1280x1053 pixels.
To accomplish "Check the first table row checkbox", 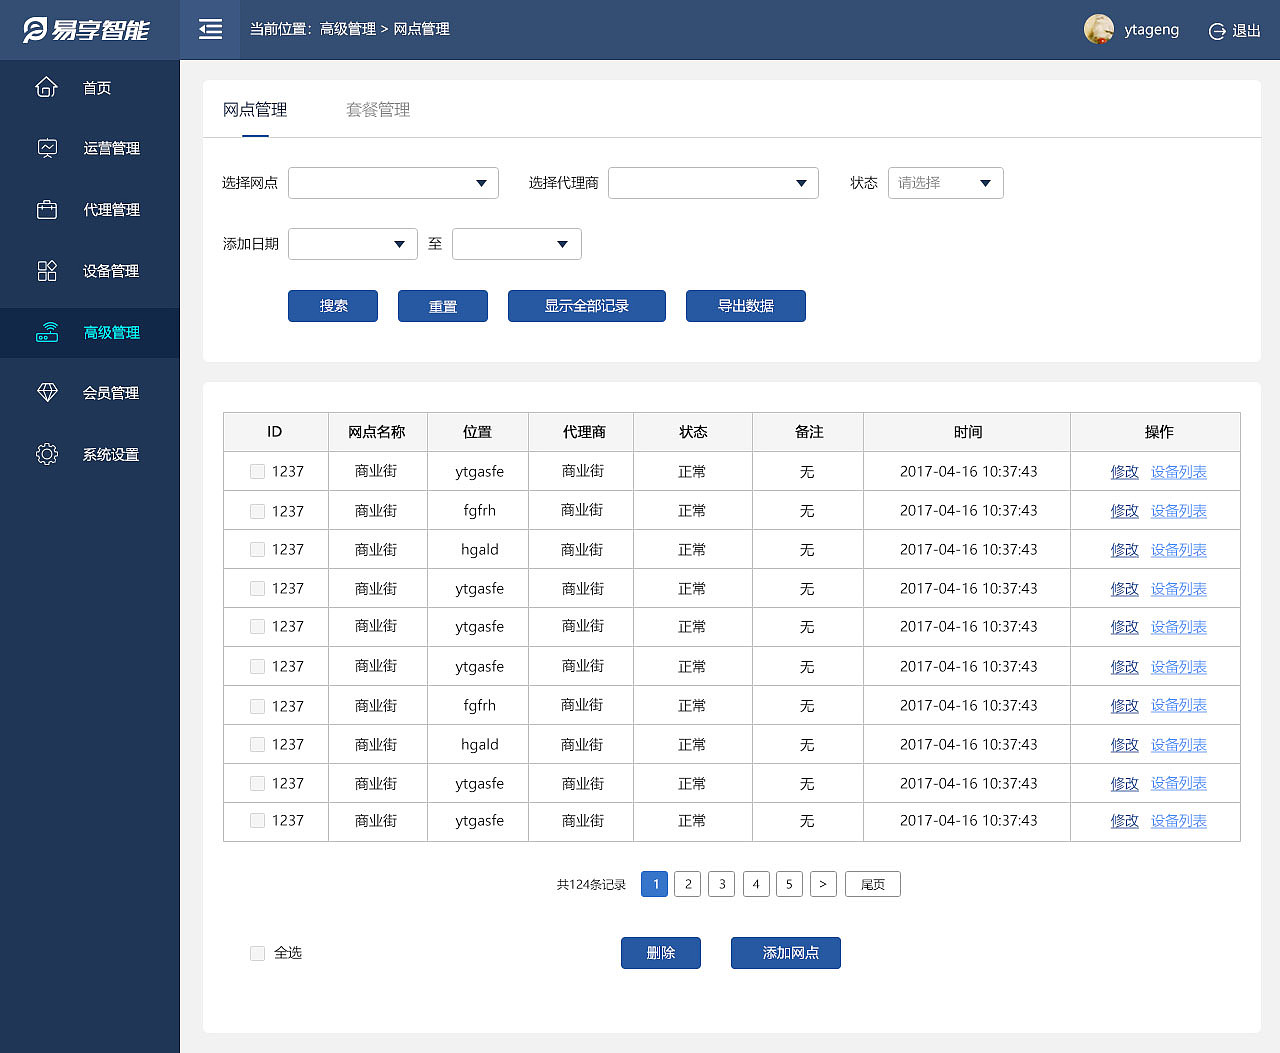I will (257, 471).
